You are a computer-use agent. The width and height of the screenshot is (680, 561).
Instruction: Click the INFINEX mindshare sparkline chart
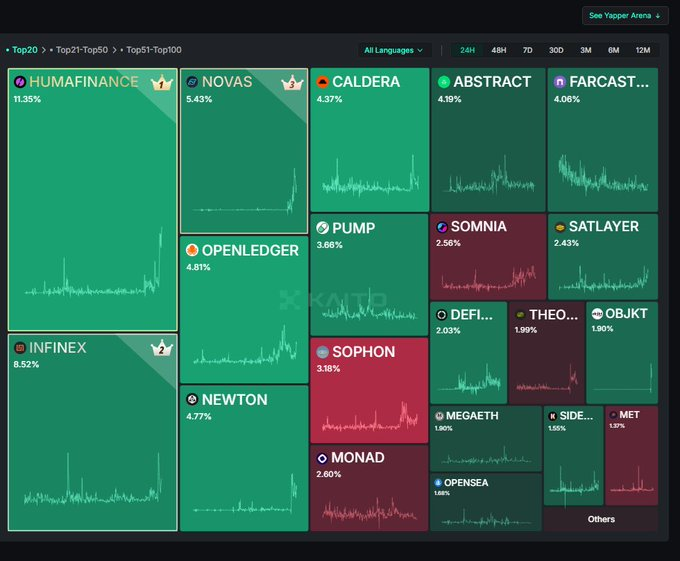93,479
